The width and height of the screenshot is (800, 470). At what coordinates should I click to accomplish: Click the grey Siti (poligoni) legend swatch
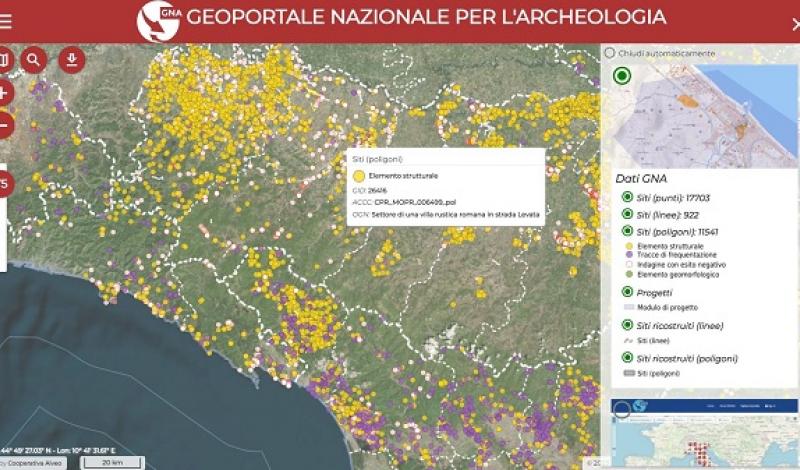(x=629, y=373)
